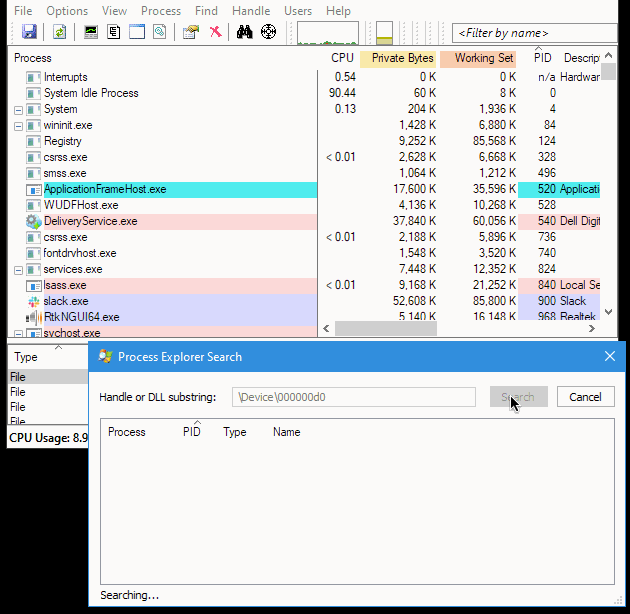
Task: Click the Working Set column header
Action: 481,58
